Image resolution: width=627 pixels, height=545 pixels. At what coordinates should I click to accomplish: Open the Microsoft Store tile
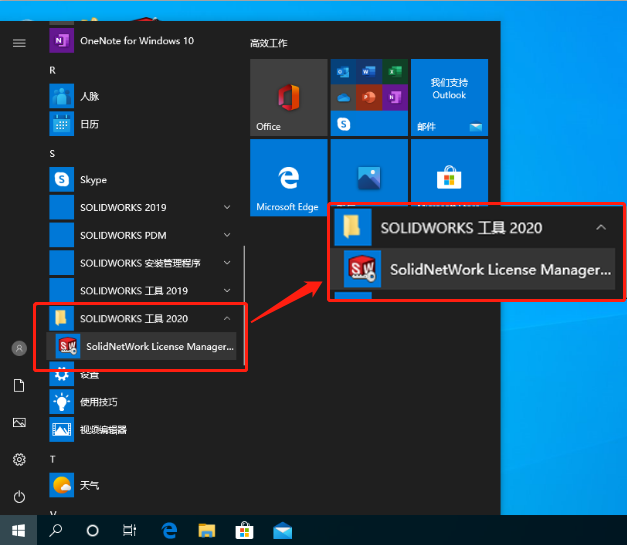point(449,172)
